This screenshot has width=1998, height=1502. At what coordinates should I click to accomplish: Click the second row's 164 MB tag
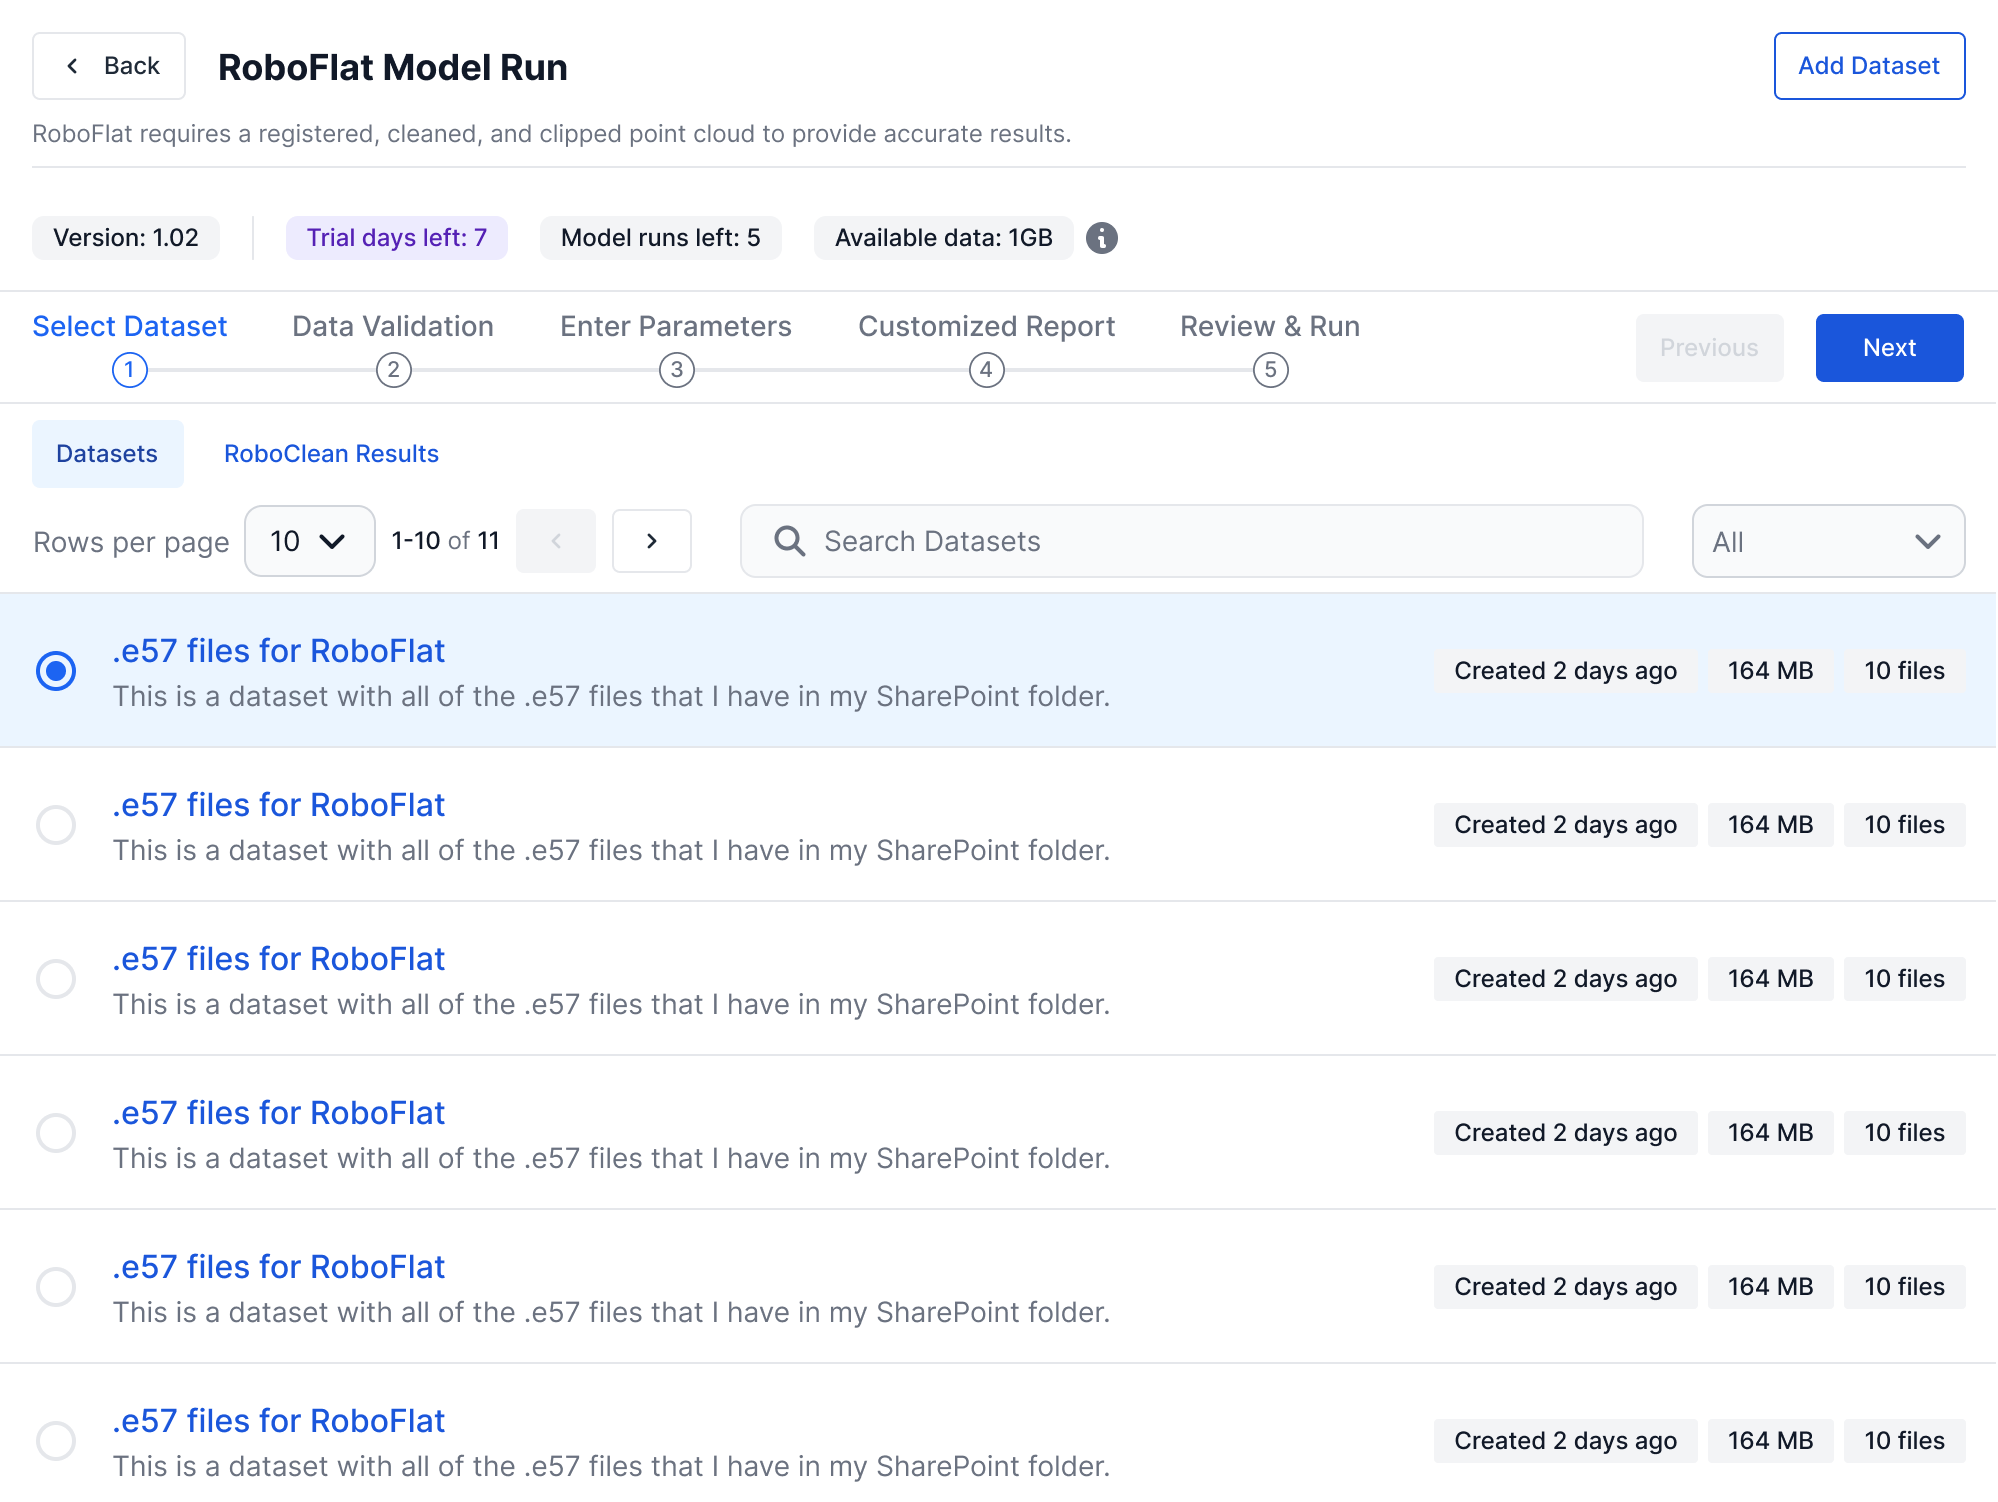(1771, 825)
